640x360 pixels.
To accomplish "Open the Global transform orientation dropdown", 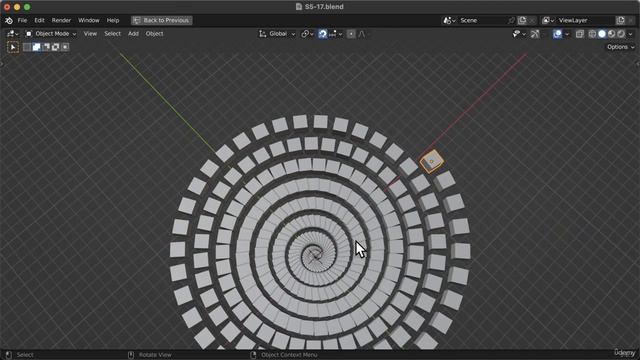I will tap(277, 34).
